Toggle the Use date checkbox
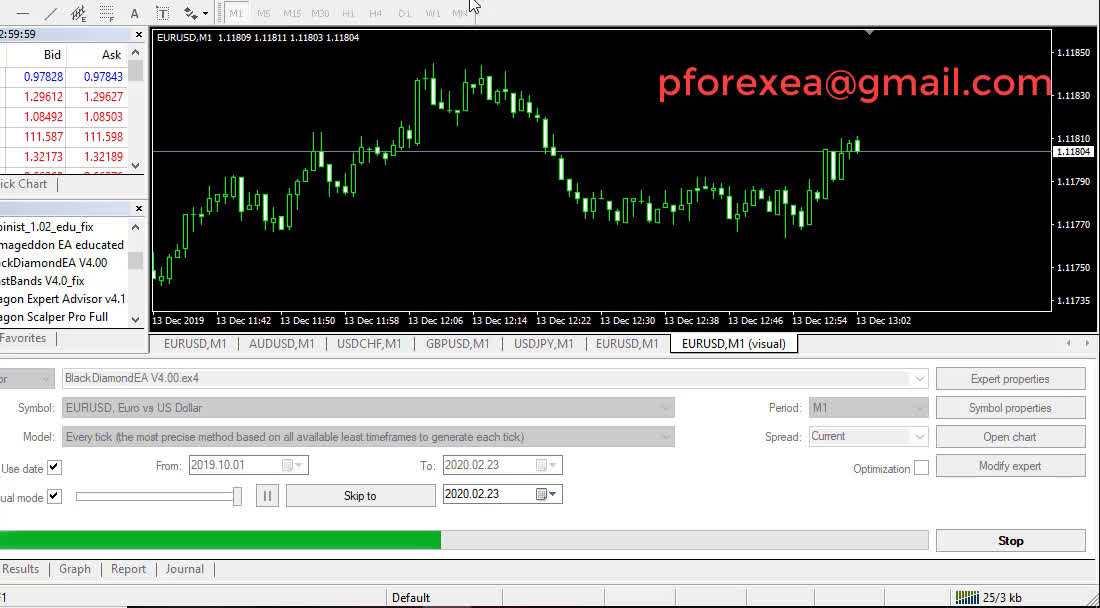This screenshot has width=1100, height=608. pos(54,467)
